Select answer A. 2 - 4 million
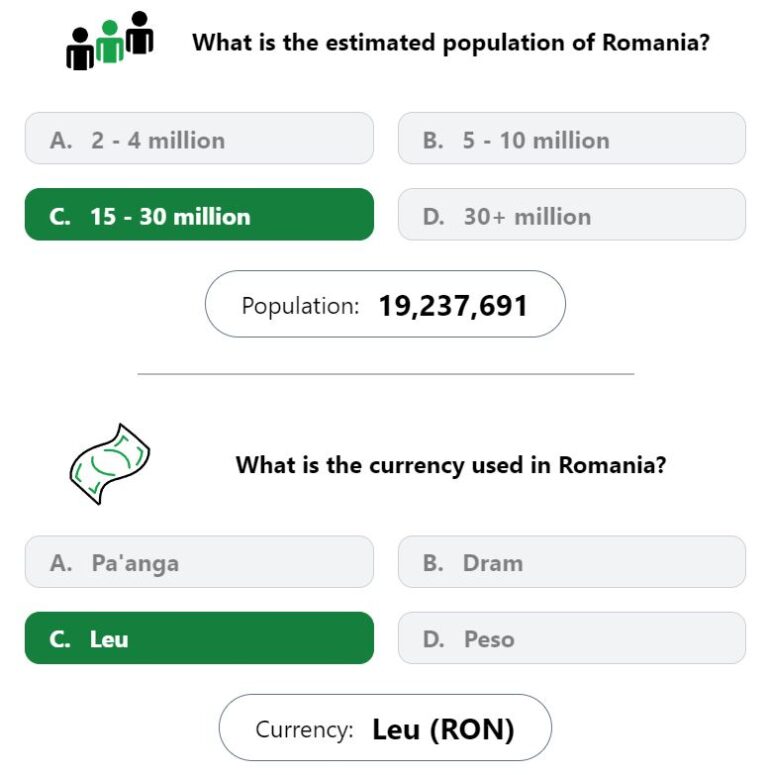 [x=199, y=138]
